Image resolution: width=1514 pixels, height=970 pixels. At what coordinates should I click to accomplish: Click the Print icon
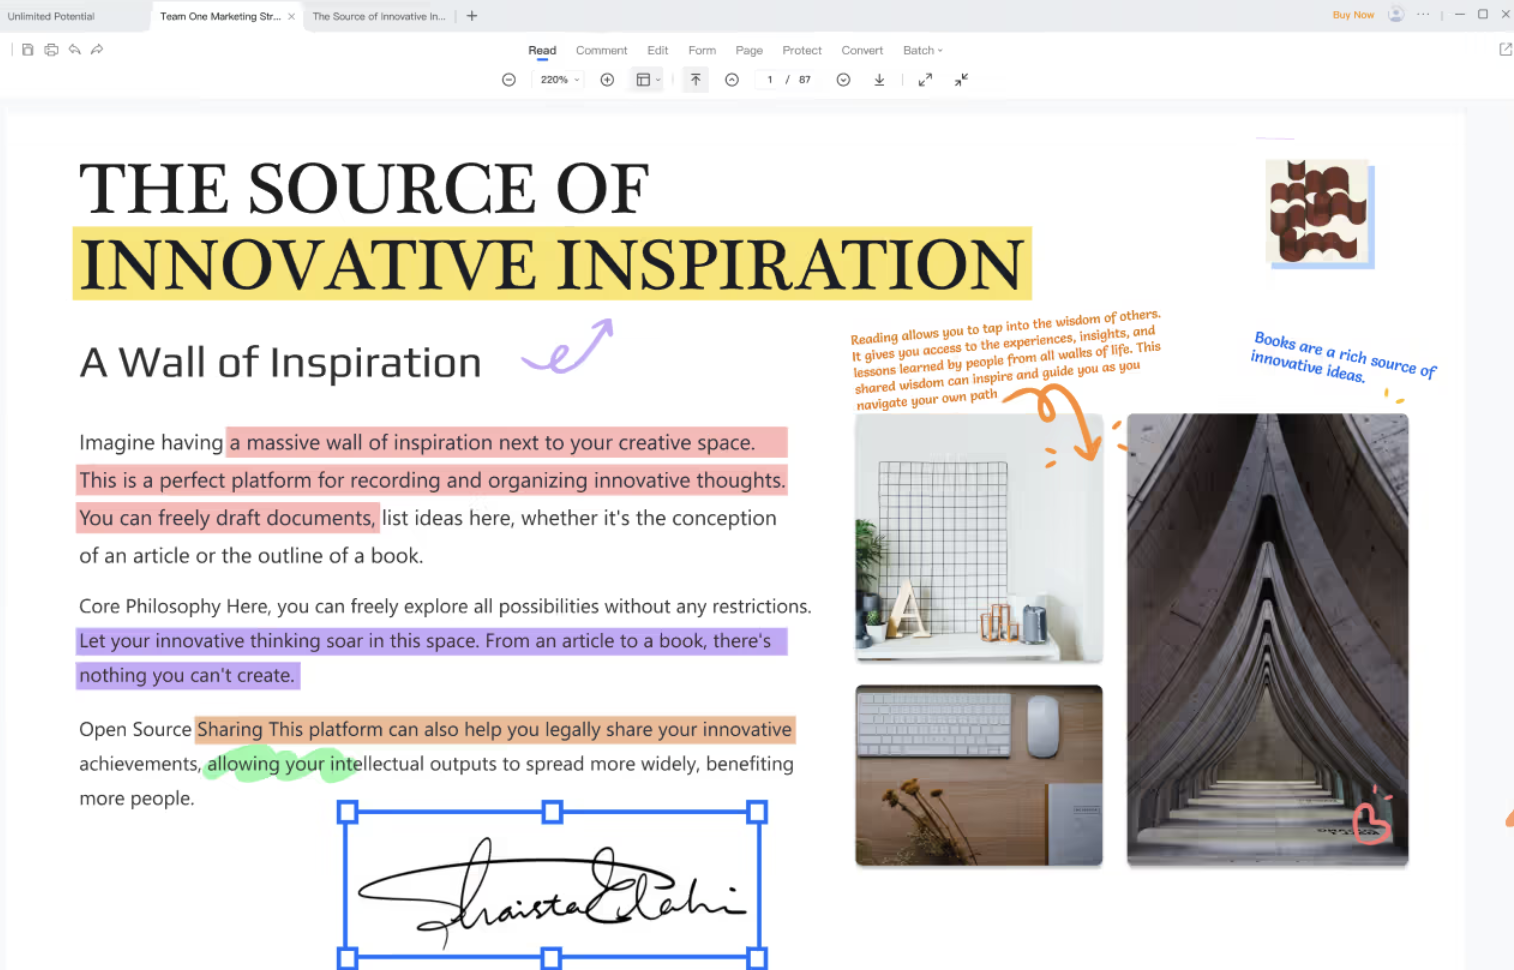coord(51,50)
